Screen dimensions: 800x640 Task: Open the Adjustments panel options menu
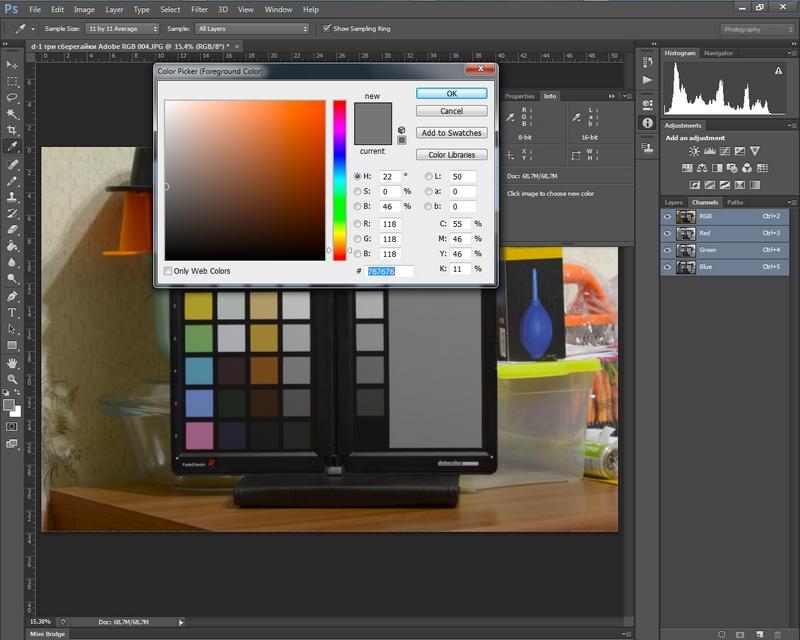coord(791,126)
